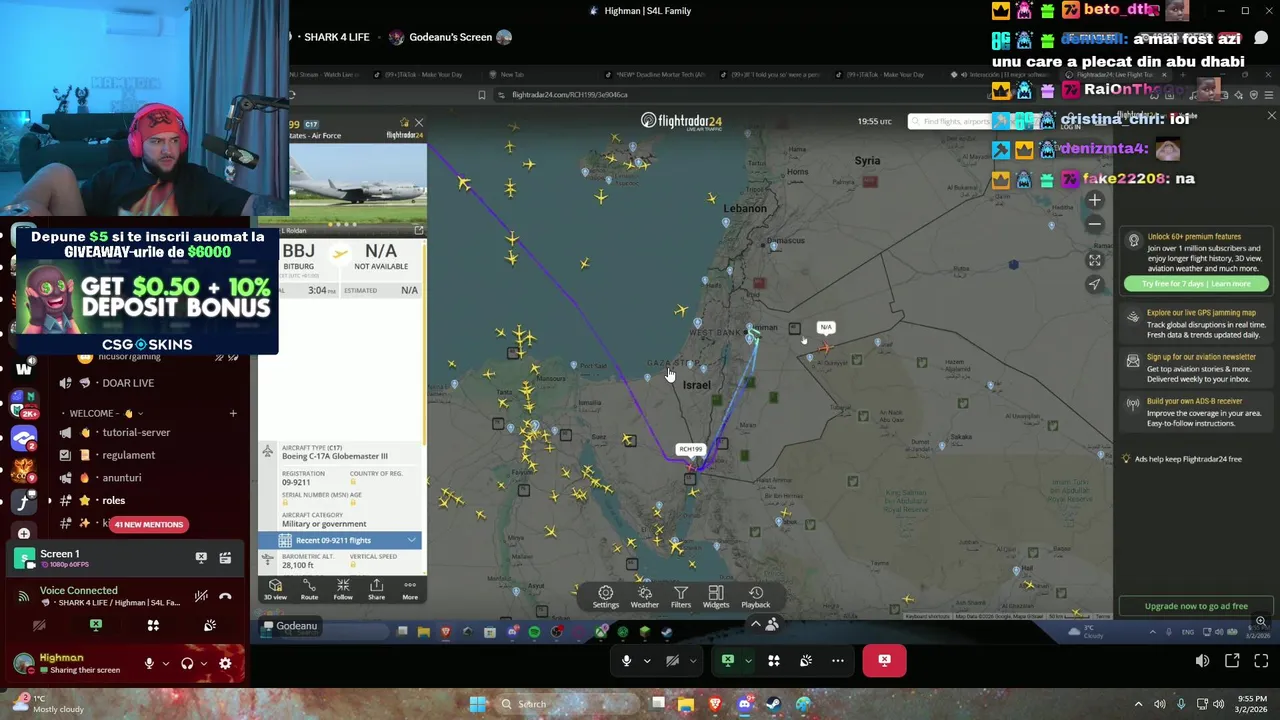Disconnect with the red call button
Image resolution: width=1280 pixels, height=720 pixels.
click(x=884, y=661)
